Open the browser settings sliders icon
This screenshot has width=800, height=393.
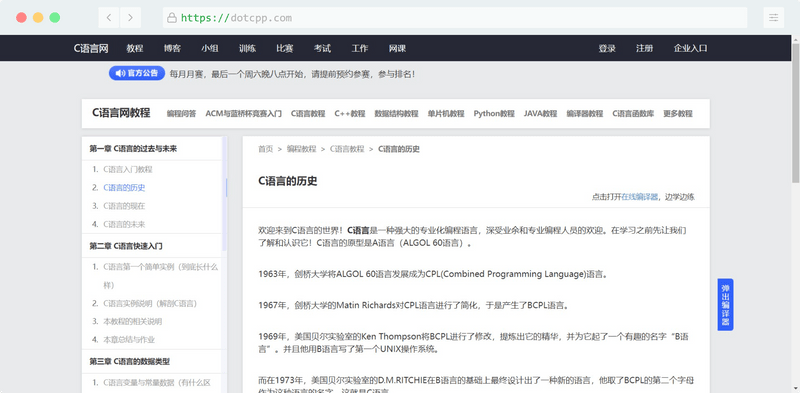pos(773,18)
